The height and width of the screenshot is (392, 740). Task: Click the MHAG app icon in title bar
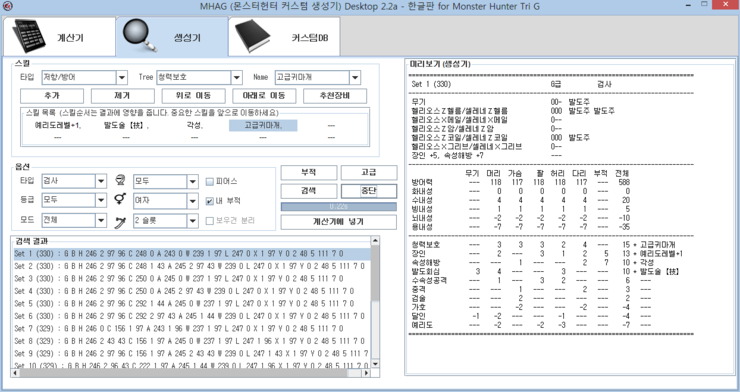point(8,6)
